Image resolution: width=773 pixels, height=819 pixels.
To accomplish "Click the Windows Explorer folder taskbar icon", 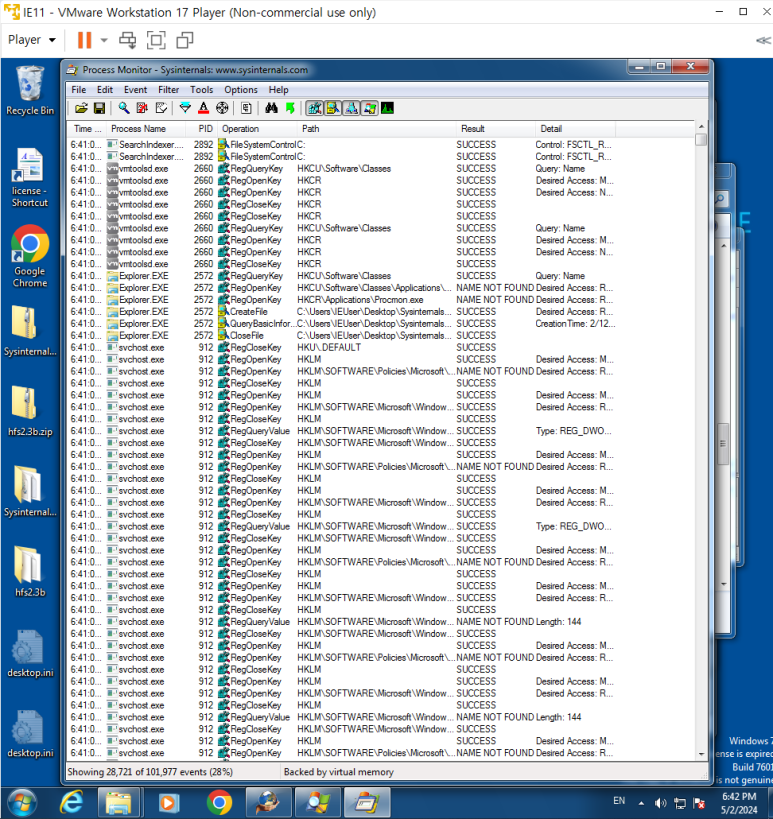I will coord(119,802).
